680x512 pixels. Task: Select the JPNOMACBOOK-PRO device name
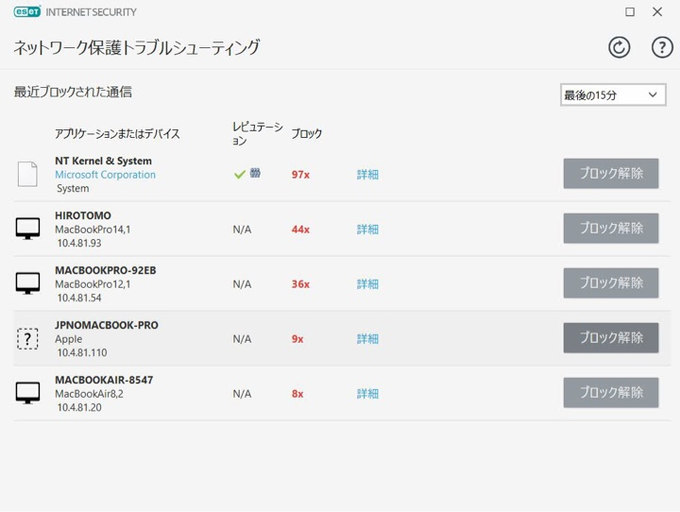coord(106,325)
